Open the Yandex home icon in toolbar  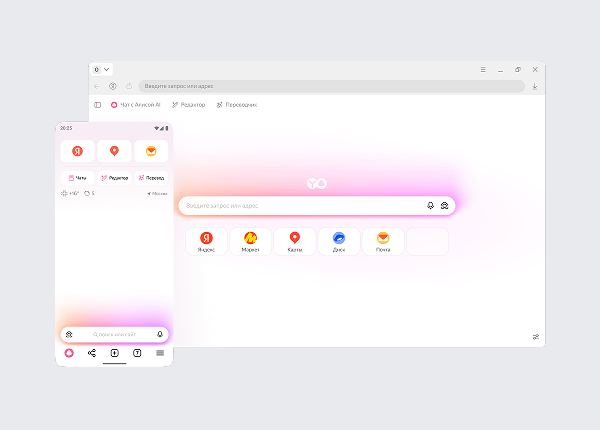[x=112, y=86]
